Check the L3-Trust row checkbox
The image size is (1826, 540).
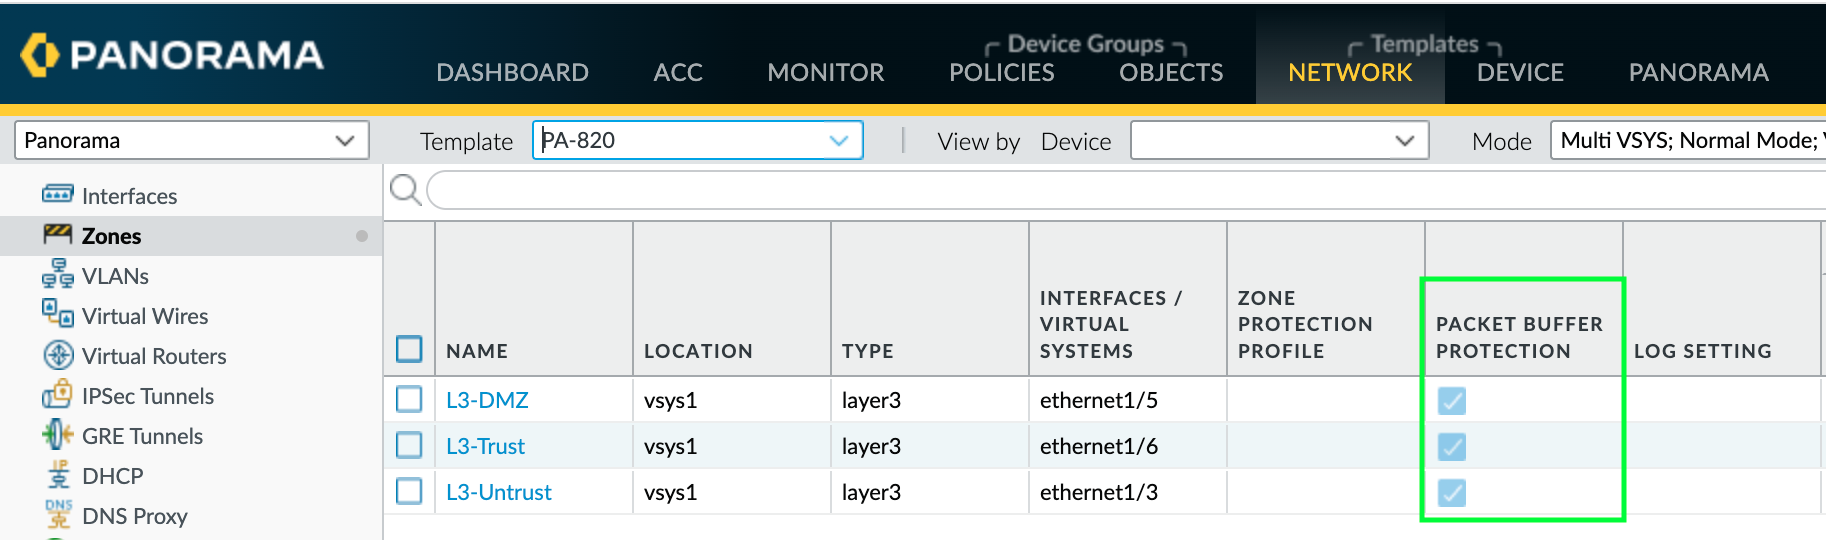pyautogui.click(x=409, y=446)
